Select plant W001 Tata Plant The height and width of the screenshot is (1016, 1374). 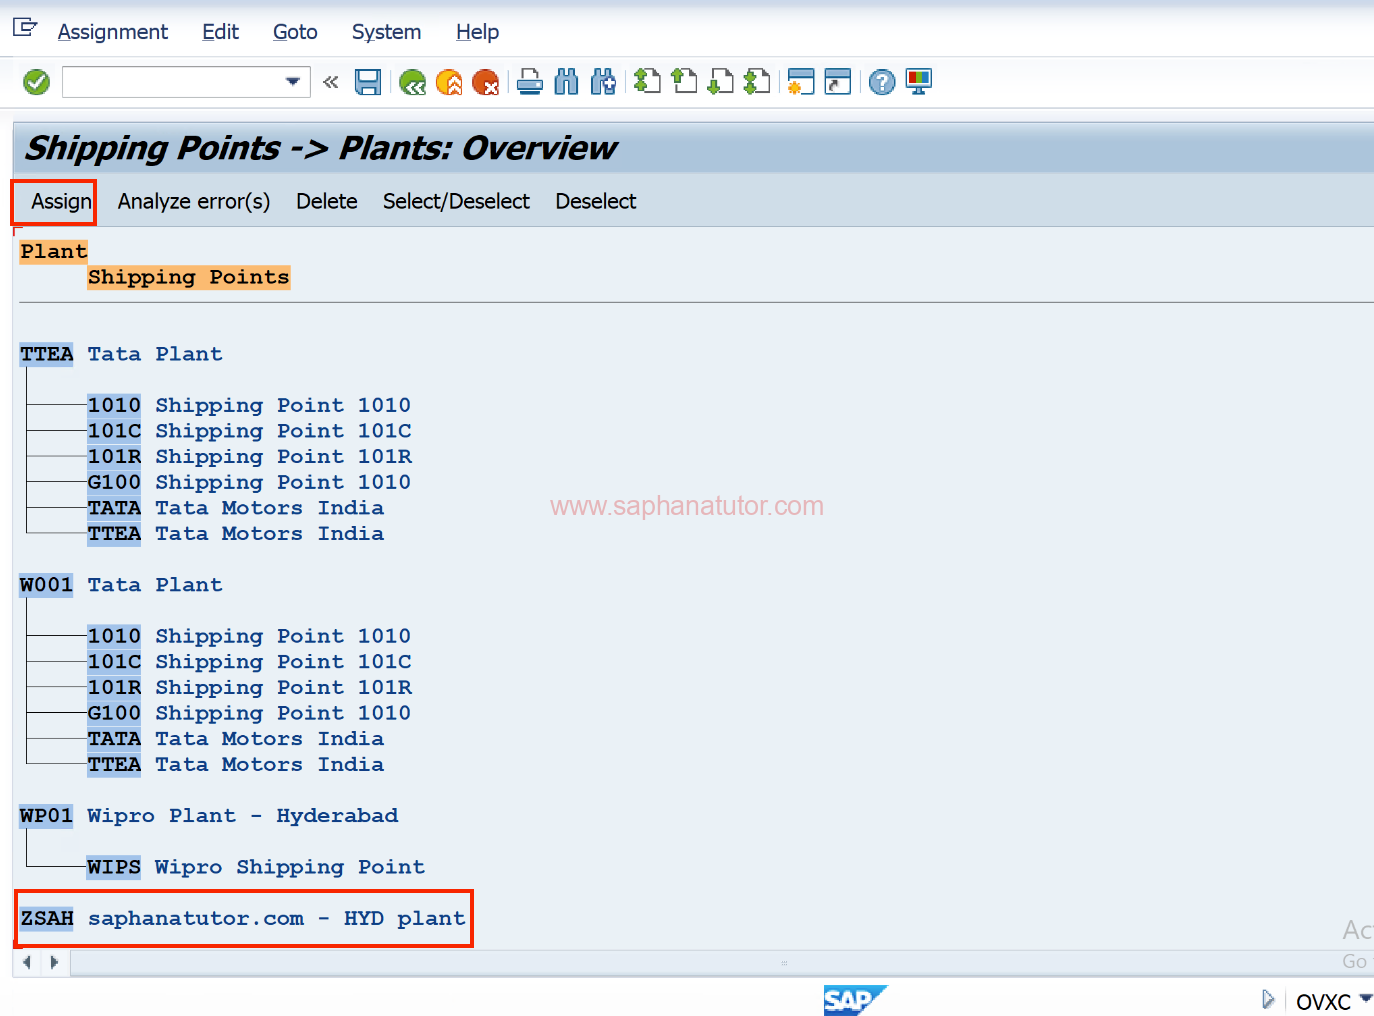121,585
